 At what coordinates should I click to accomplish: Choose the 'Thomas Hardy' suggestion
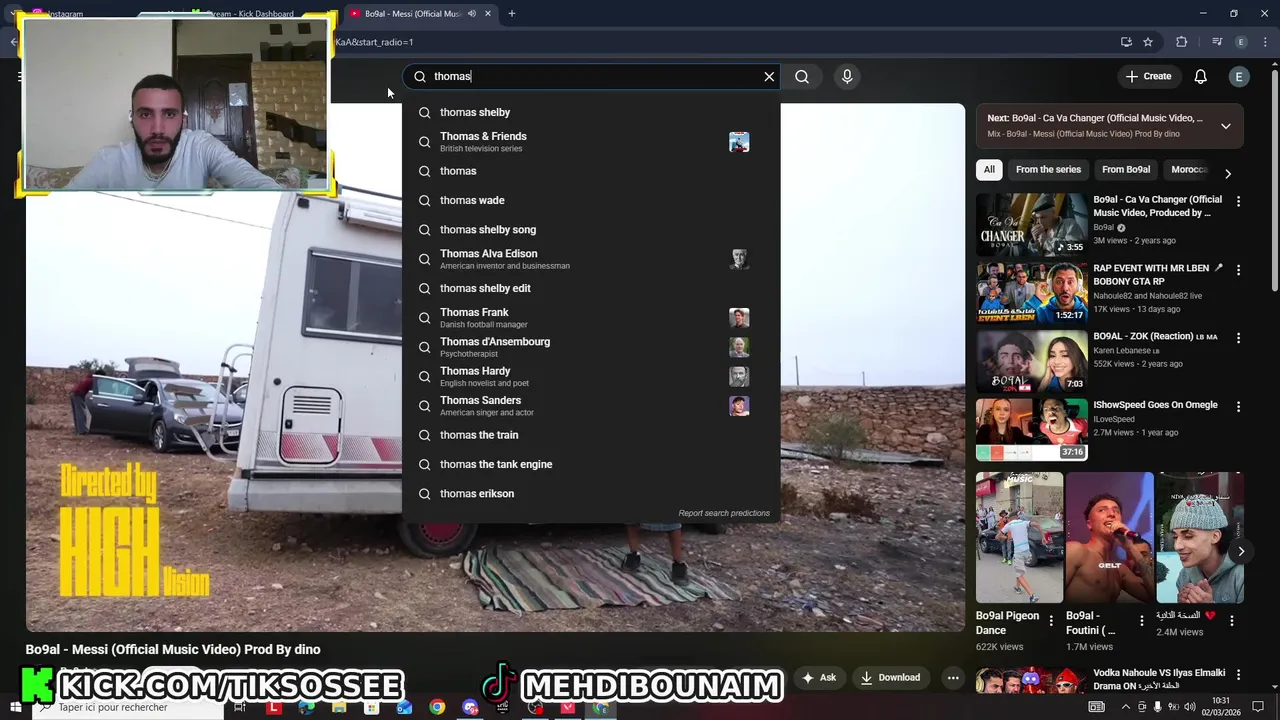591,376
